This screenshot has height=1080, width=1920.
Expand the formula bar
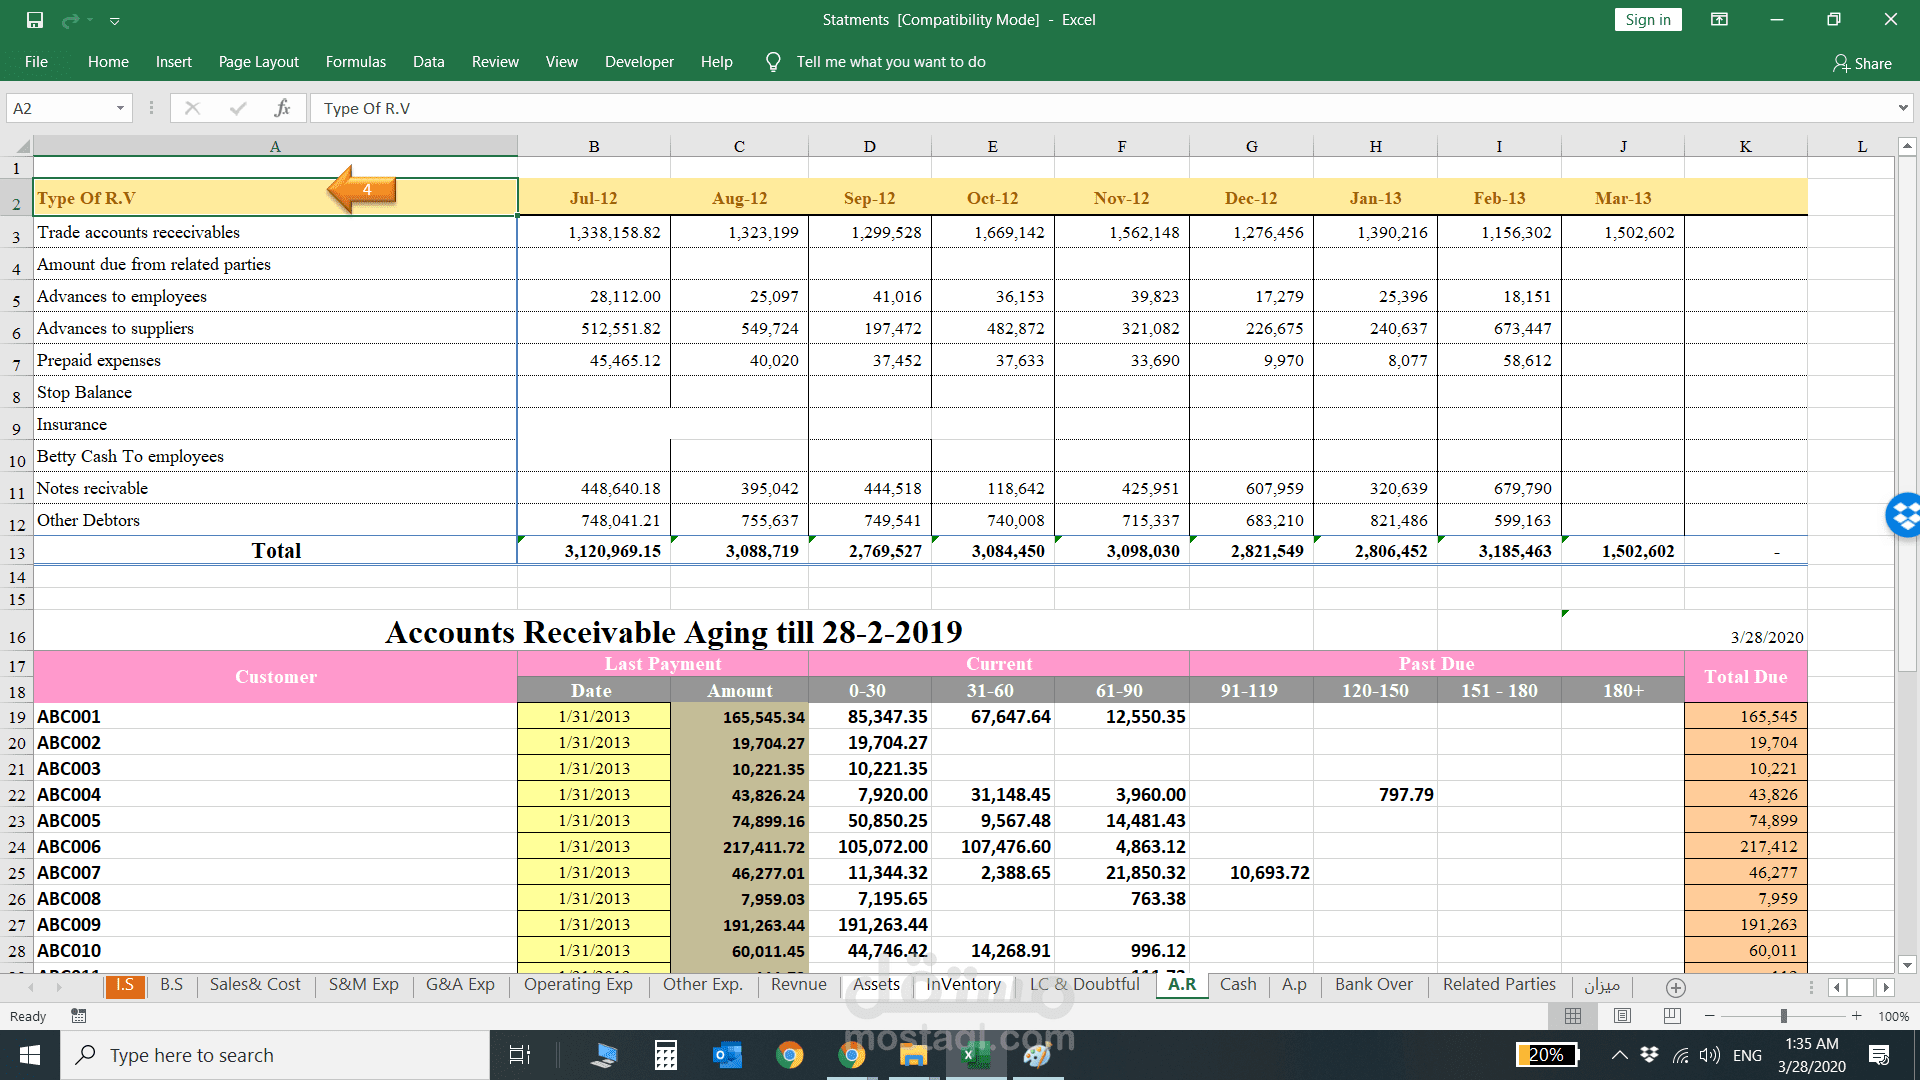1902,108
